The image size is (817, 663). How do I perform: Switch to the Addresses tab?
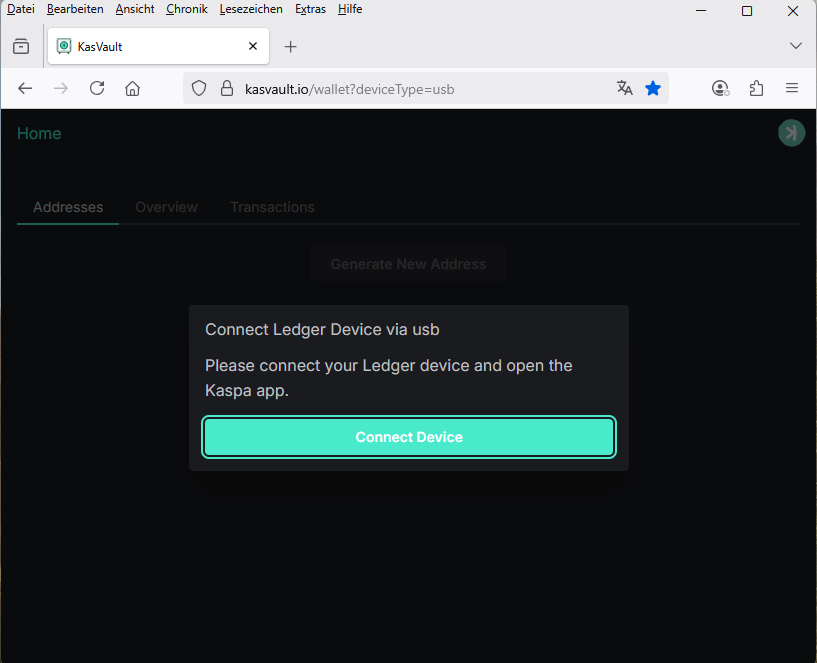pos(68,207)
